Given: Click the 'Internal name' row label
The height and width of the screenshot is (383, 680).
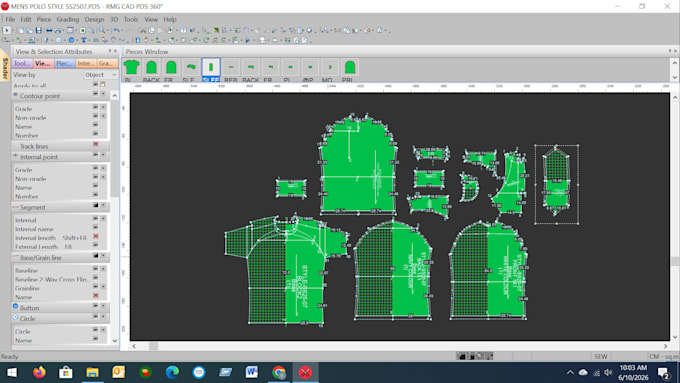Looking at the screenshot, I should click(x=34, y=229).
